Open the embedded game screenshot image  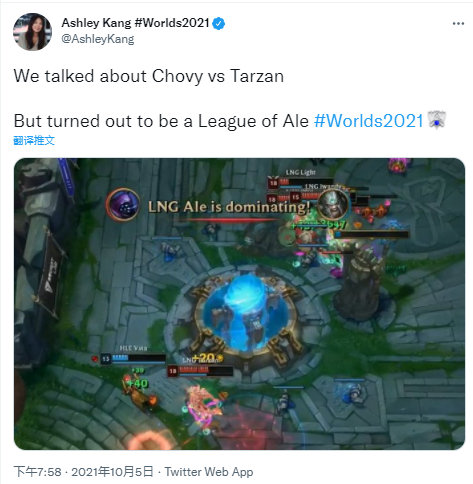239,304
